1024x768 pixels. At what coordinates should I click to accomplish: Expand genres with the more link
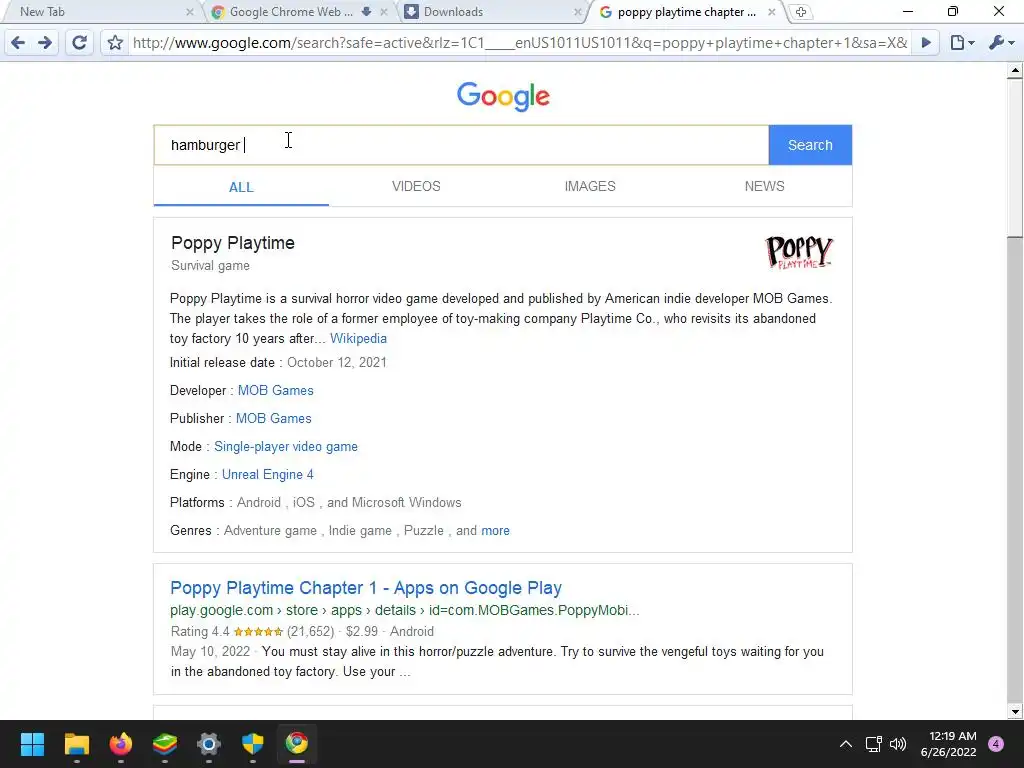point(495,531)
